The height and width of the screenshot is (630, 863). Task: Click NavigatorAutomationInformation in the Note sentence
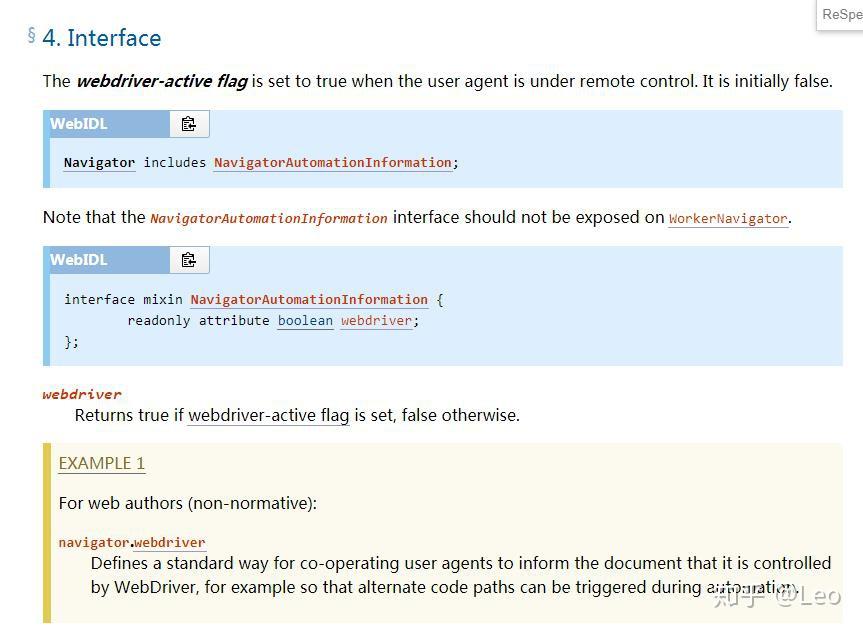[x=268, y=218]
